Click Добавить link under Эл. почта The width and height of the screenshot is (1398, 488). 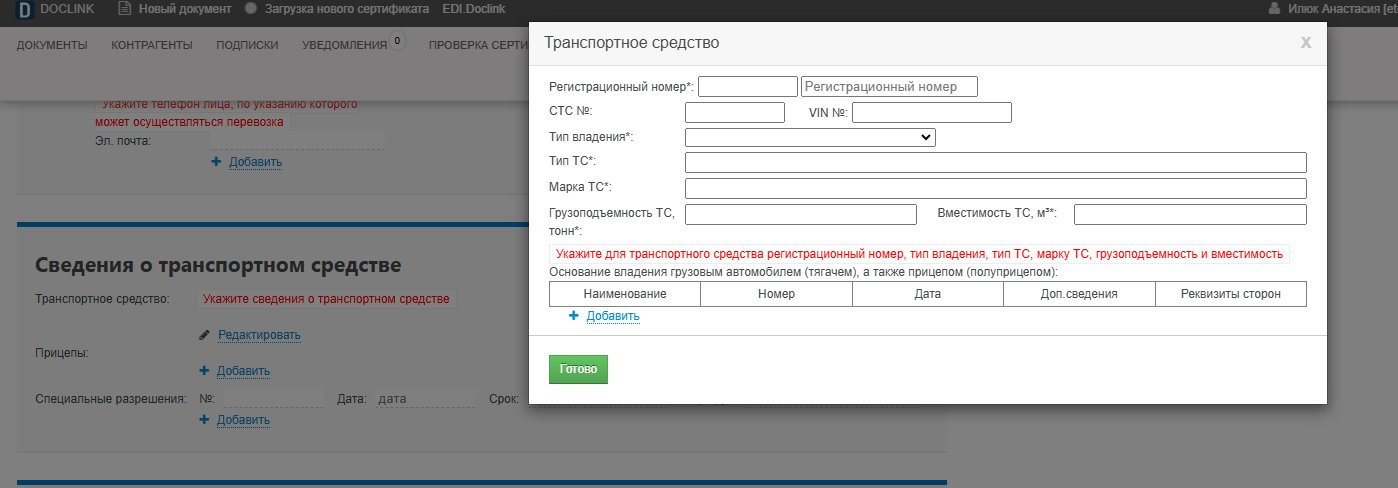tap(255, 162)
